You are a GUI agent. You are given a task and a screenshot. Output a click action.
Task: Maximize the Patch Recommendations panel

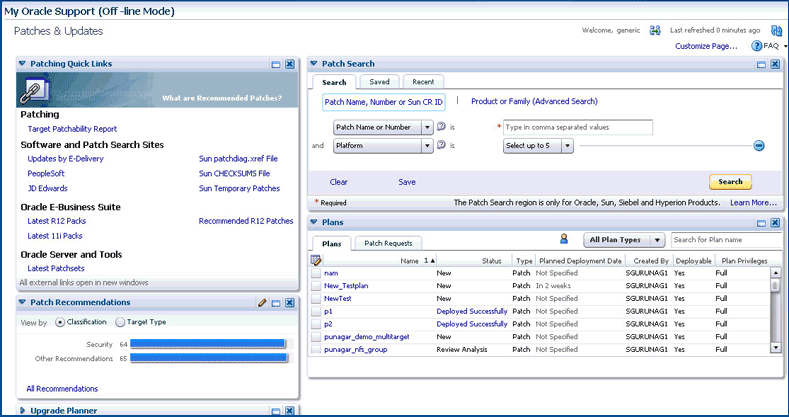(276, 303)
